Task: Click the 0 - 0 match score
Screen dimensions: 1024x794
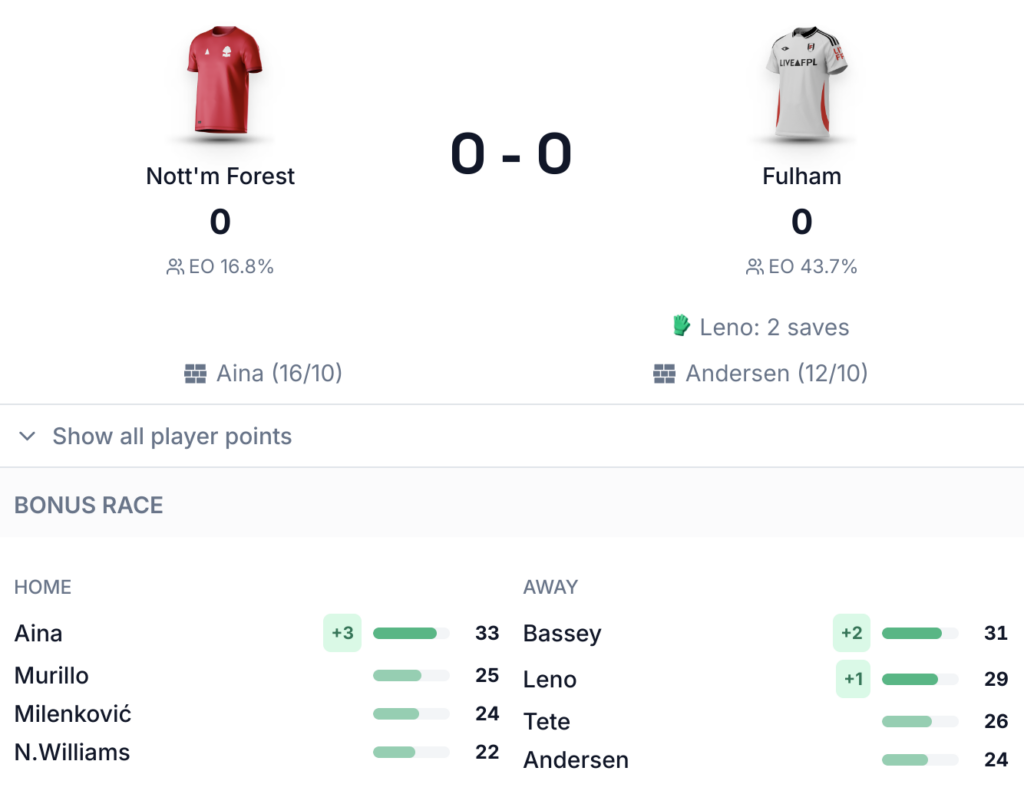Action: [x=511, y=153]
